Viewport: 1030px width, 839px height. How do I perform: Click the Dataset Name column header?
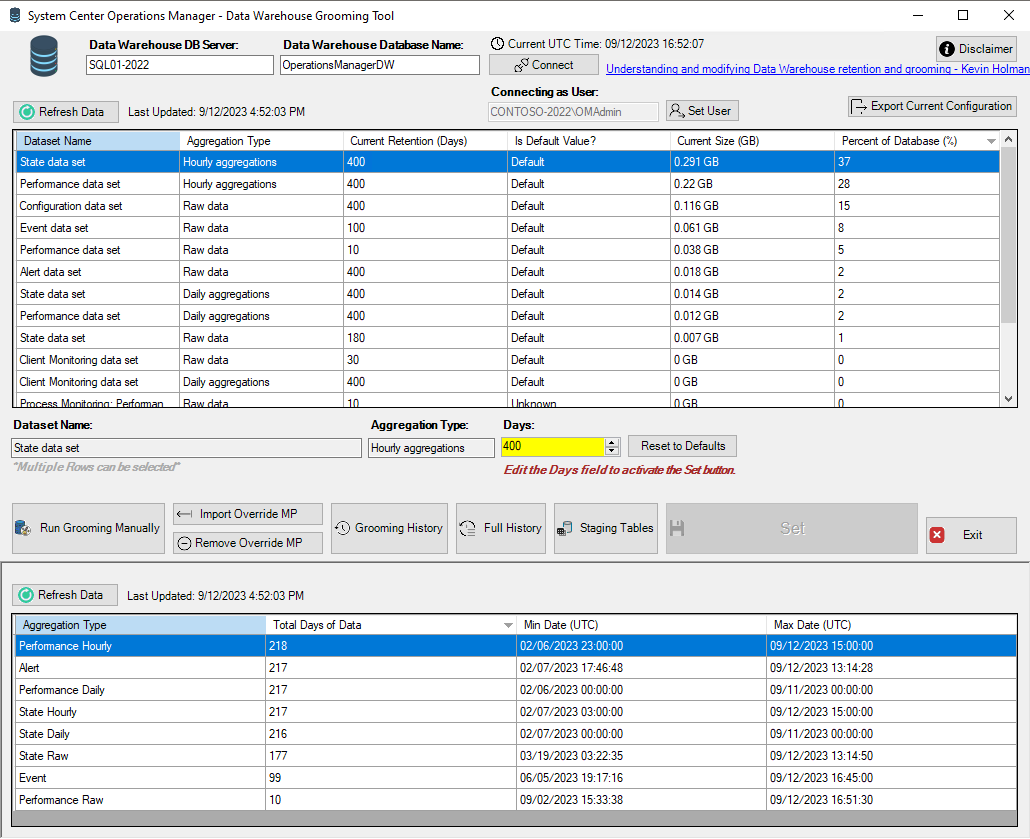coord(98,141)
